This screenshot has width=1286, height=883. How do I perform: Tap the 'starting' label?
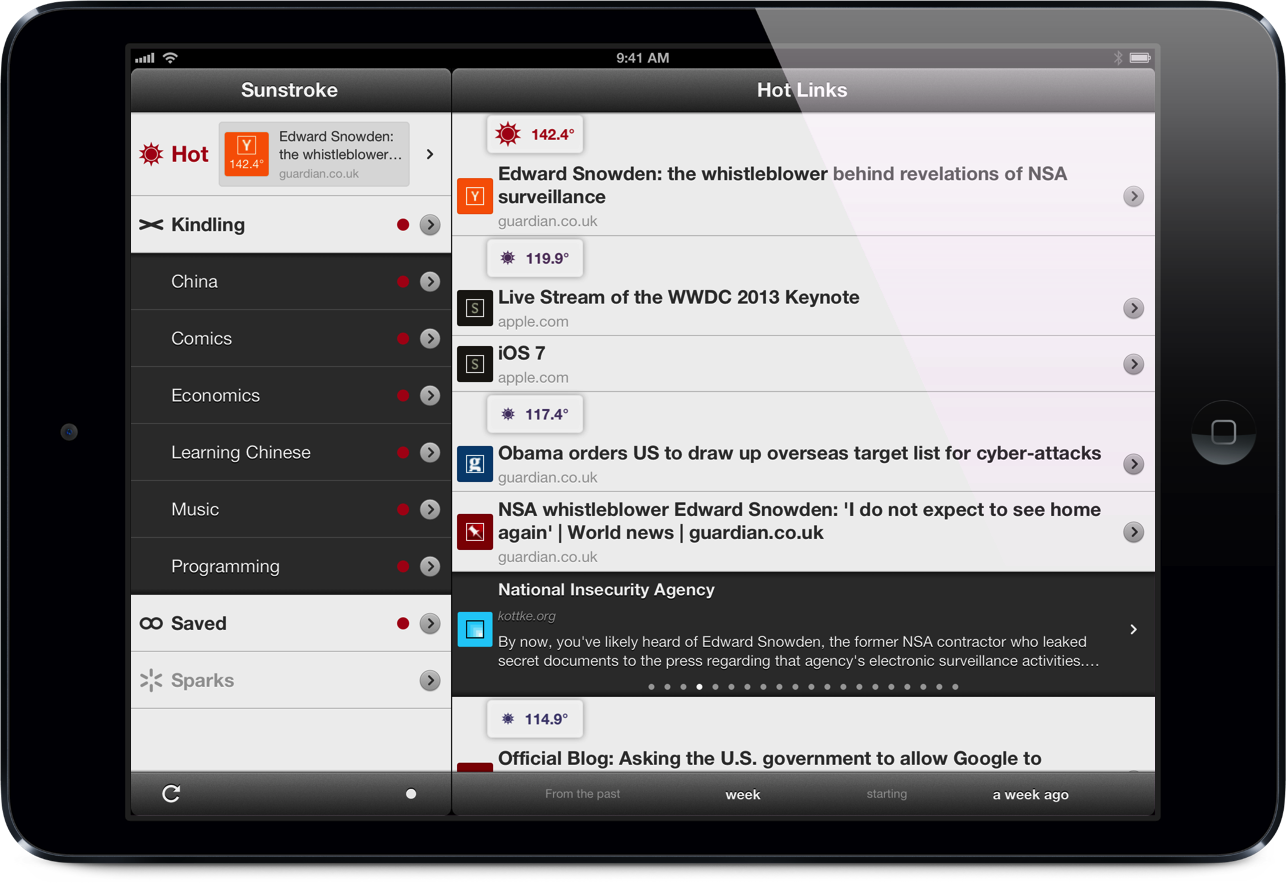pyautogui.click(x=887, y=794)
